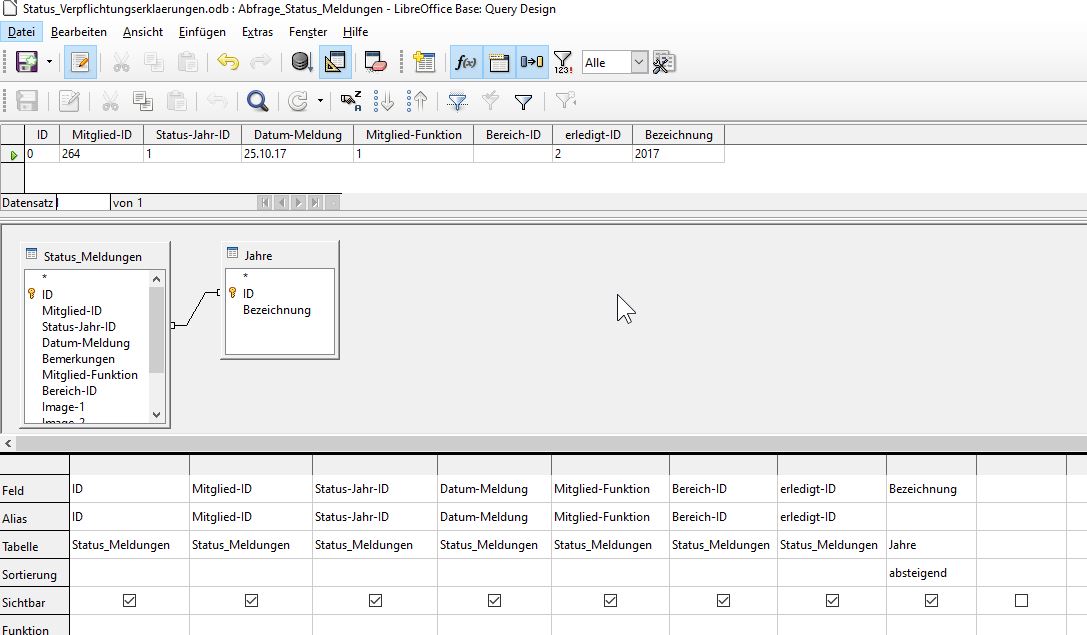Click the Save query icon
The image size is (1087, 635).
pos(27,62)
